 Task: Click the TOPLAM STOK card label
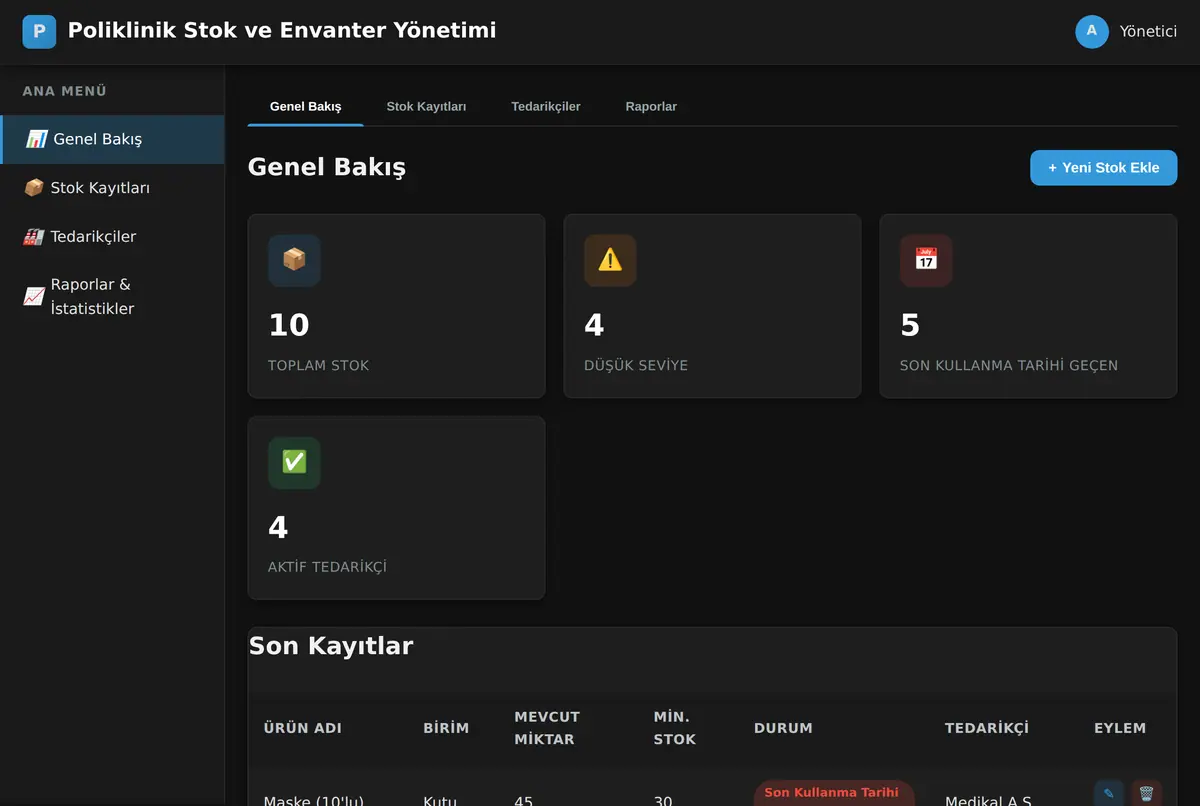319,366
